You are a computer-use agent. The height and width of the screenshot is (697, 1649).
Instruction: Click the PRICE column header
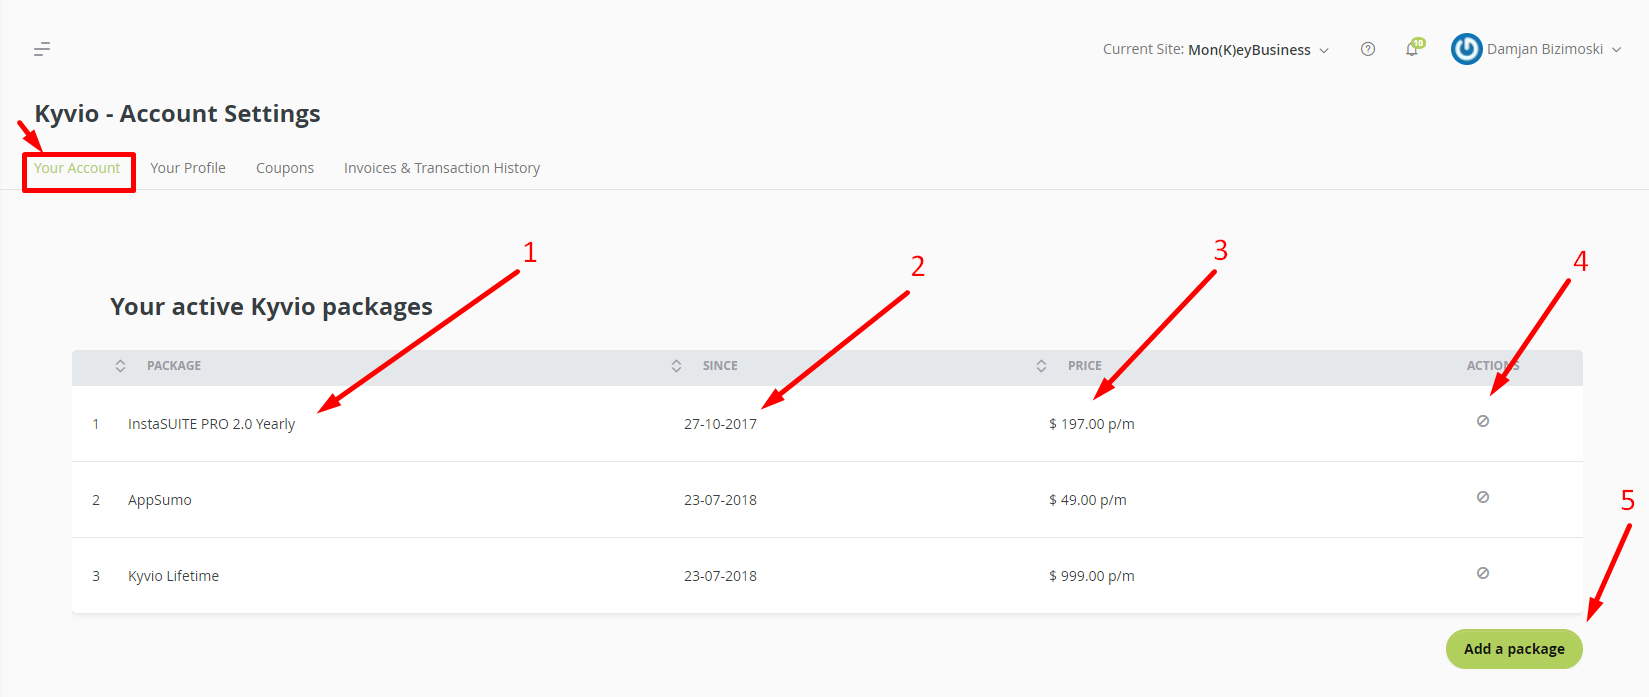[x=1084, y=366]
